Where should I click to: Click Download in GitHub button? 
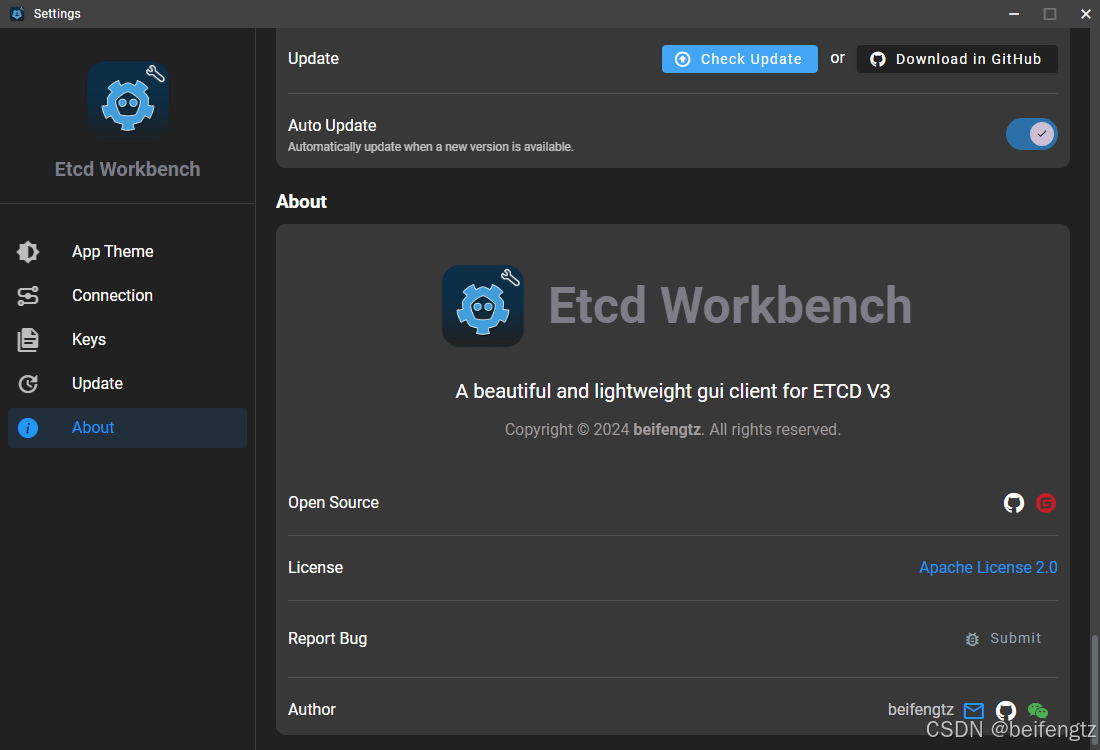coord(957,59)
